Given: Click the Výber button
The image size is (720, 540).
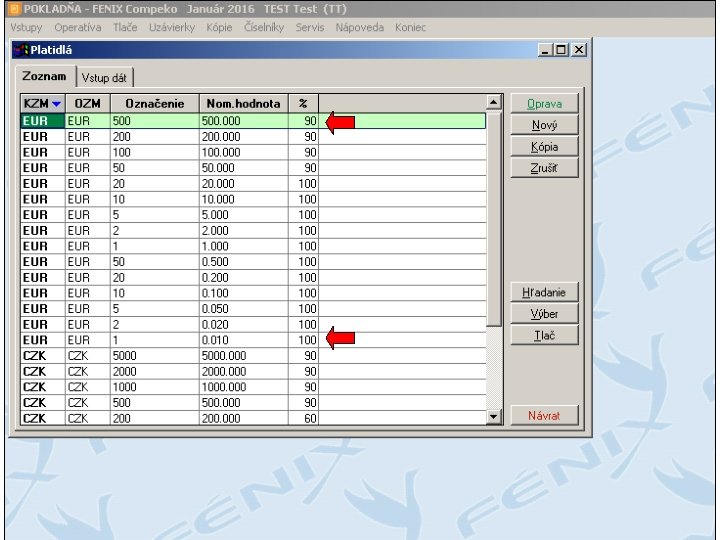Looking at the screenshot, I should tap(544, 314).
